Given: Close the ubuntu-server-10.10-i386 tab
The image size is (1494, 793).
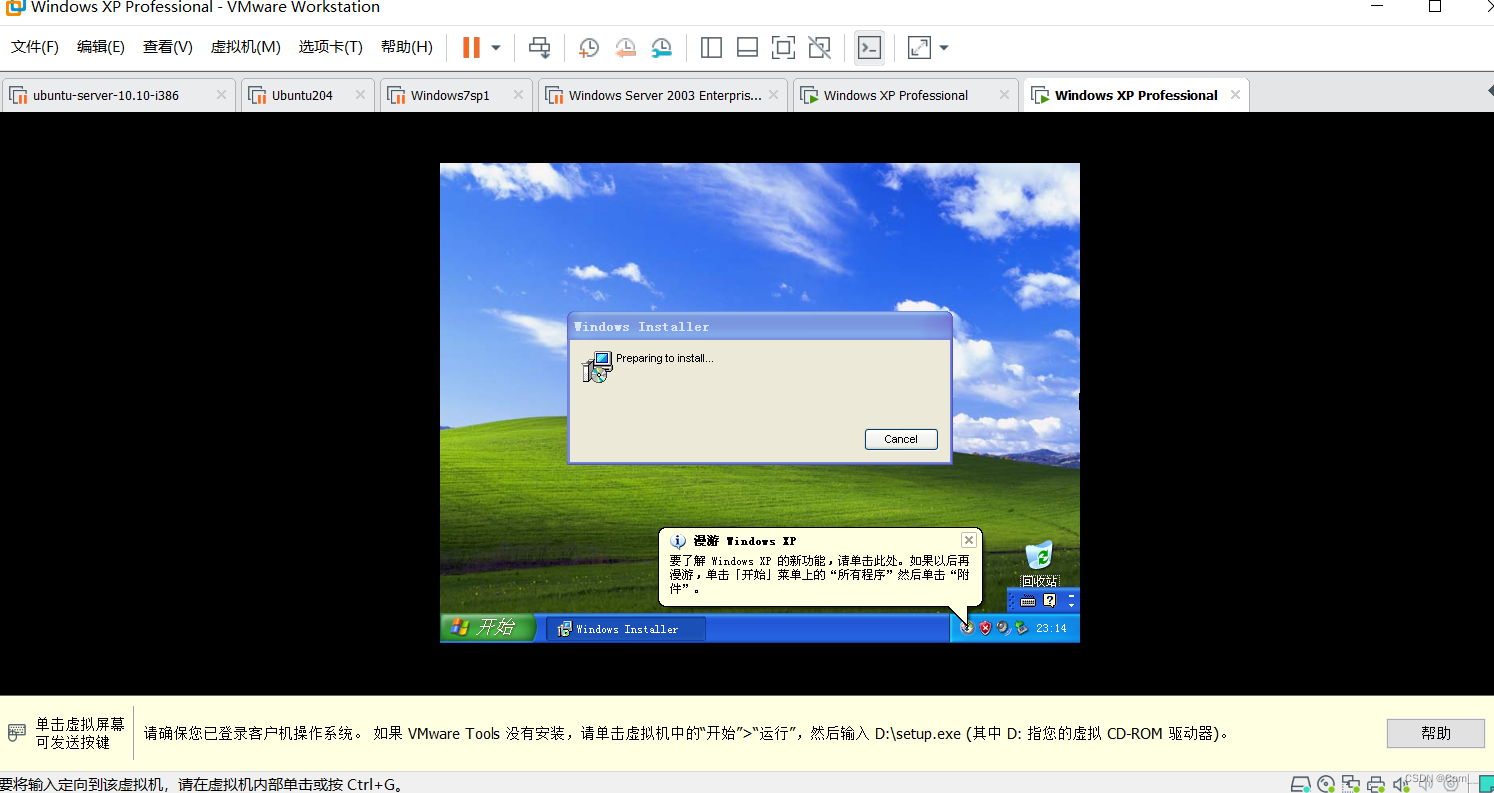Looking at the screenshot, I should coord(221,95).
